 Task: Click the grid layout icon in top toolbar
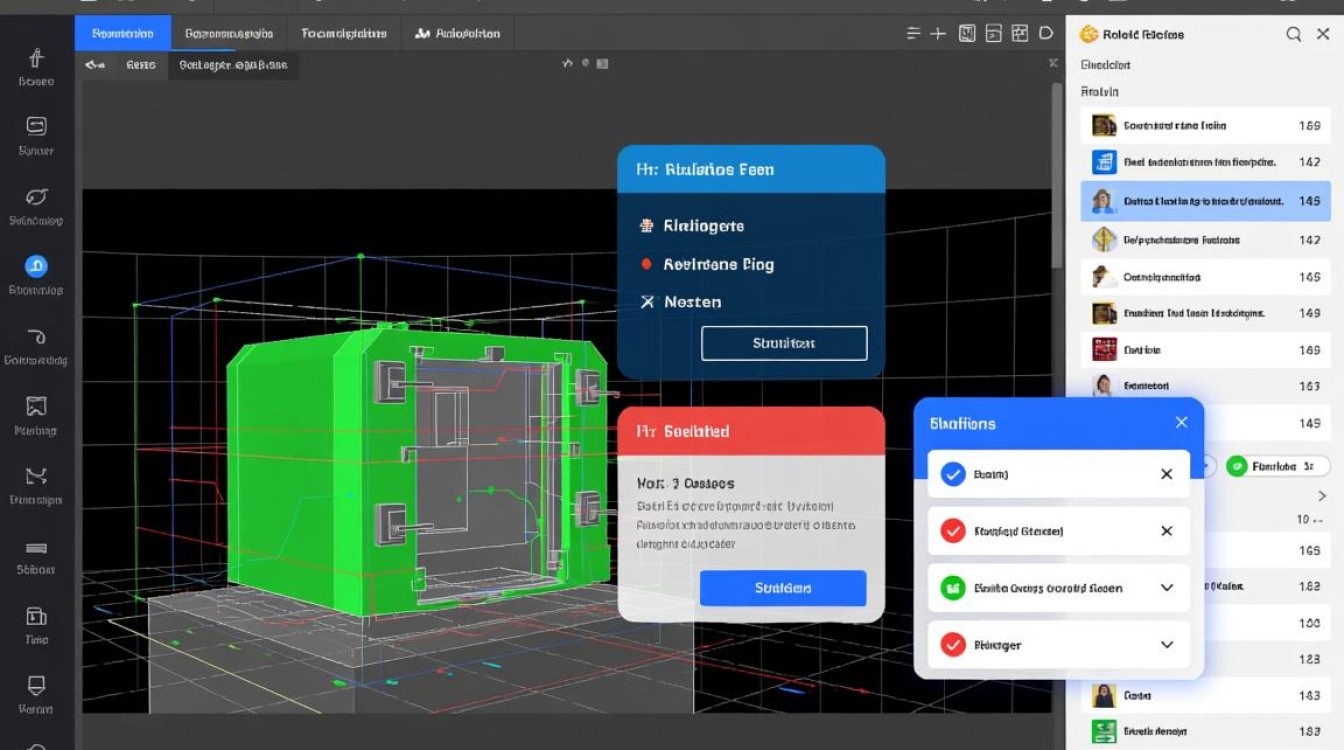(x=1019, y=33)
